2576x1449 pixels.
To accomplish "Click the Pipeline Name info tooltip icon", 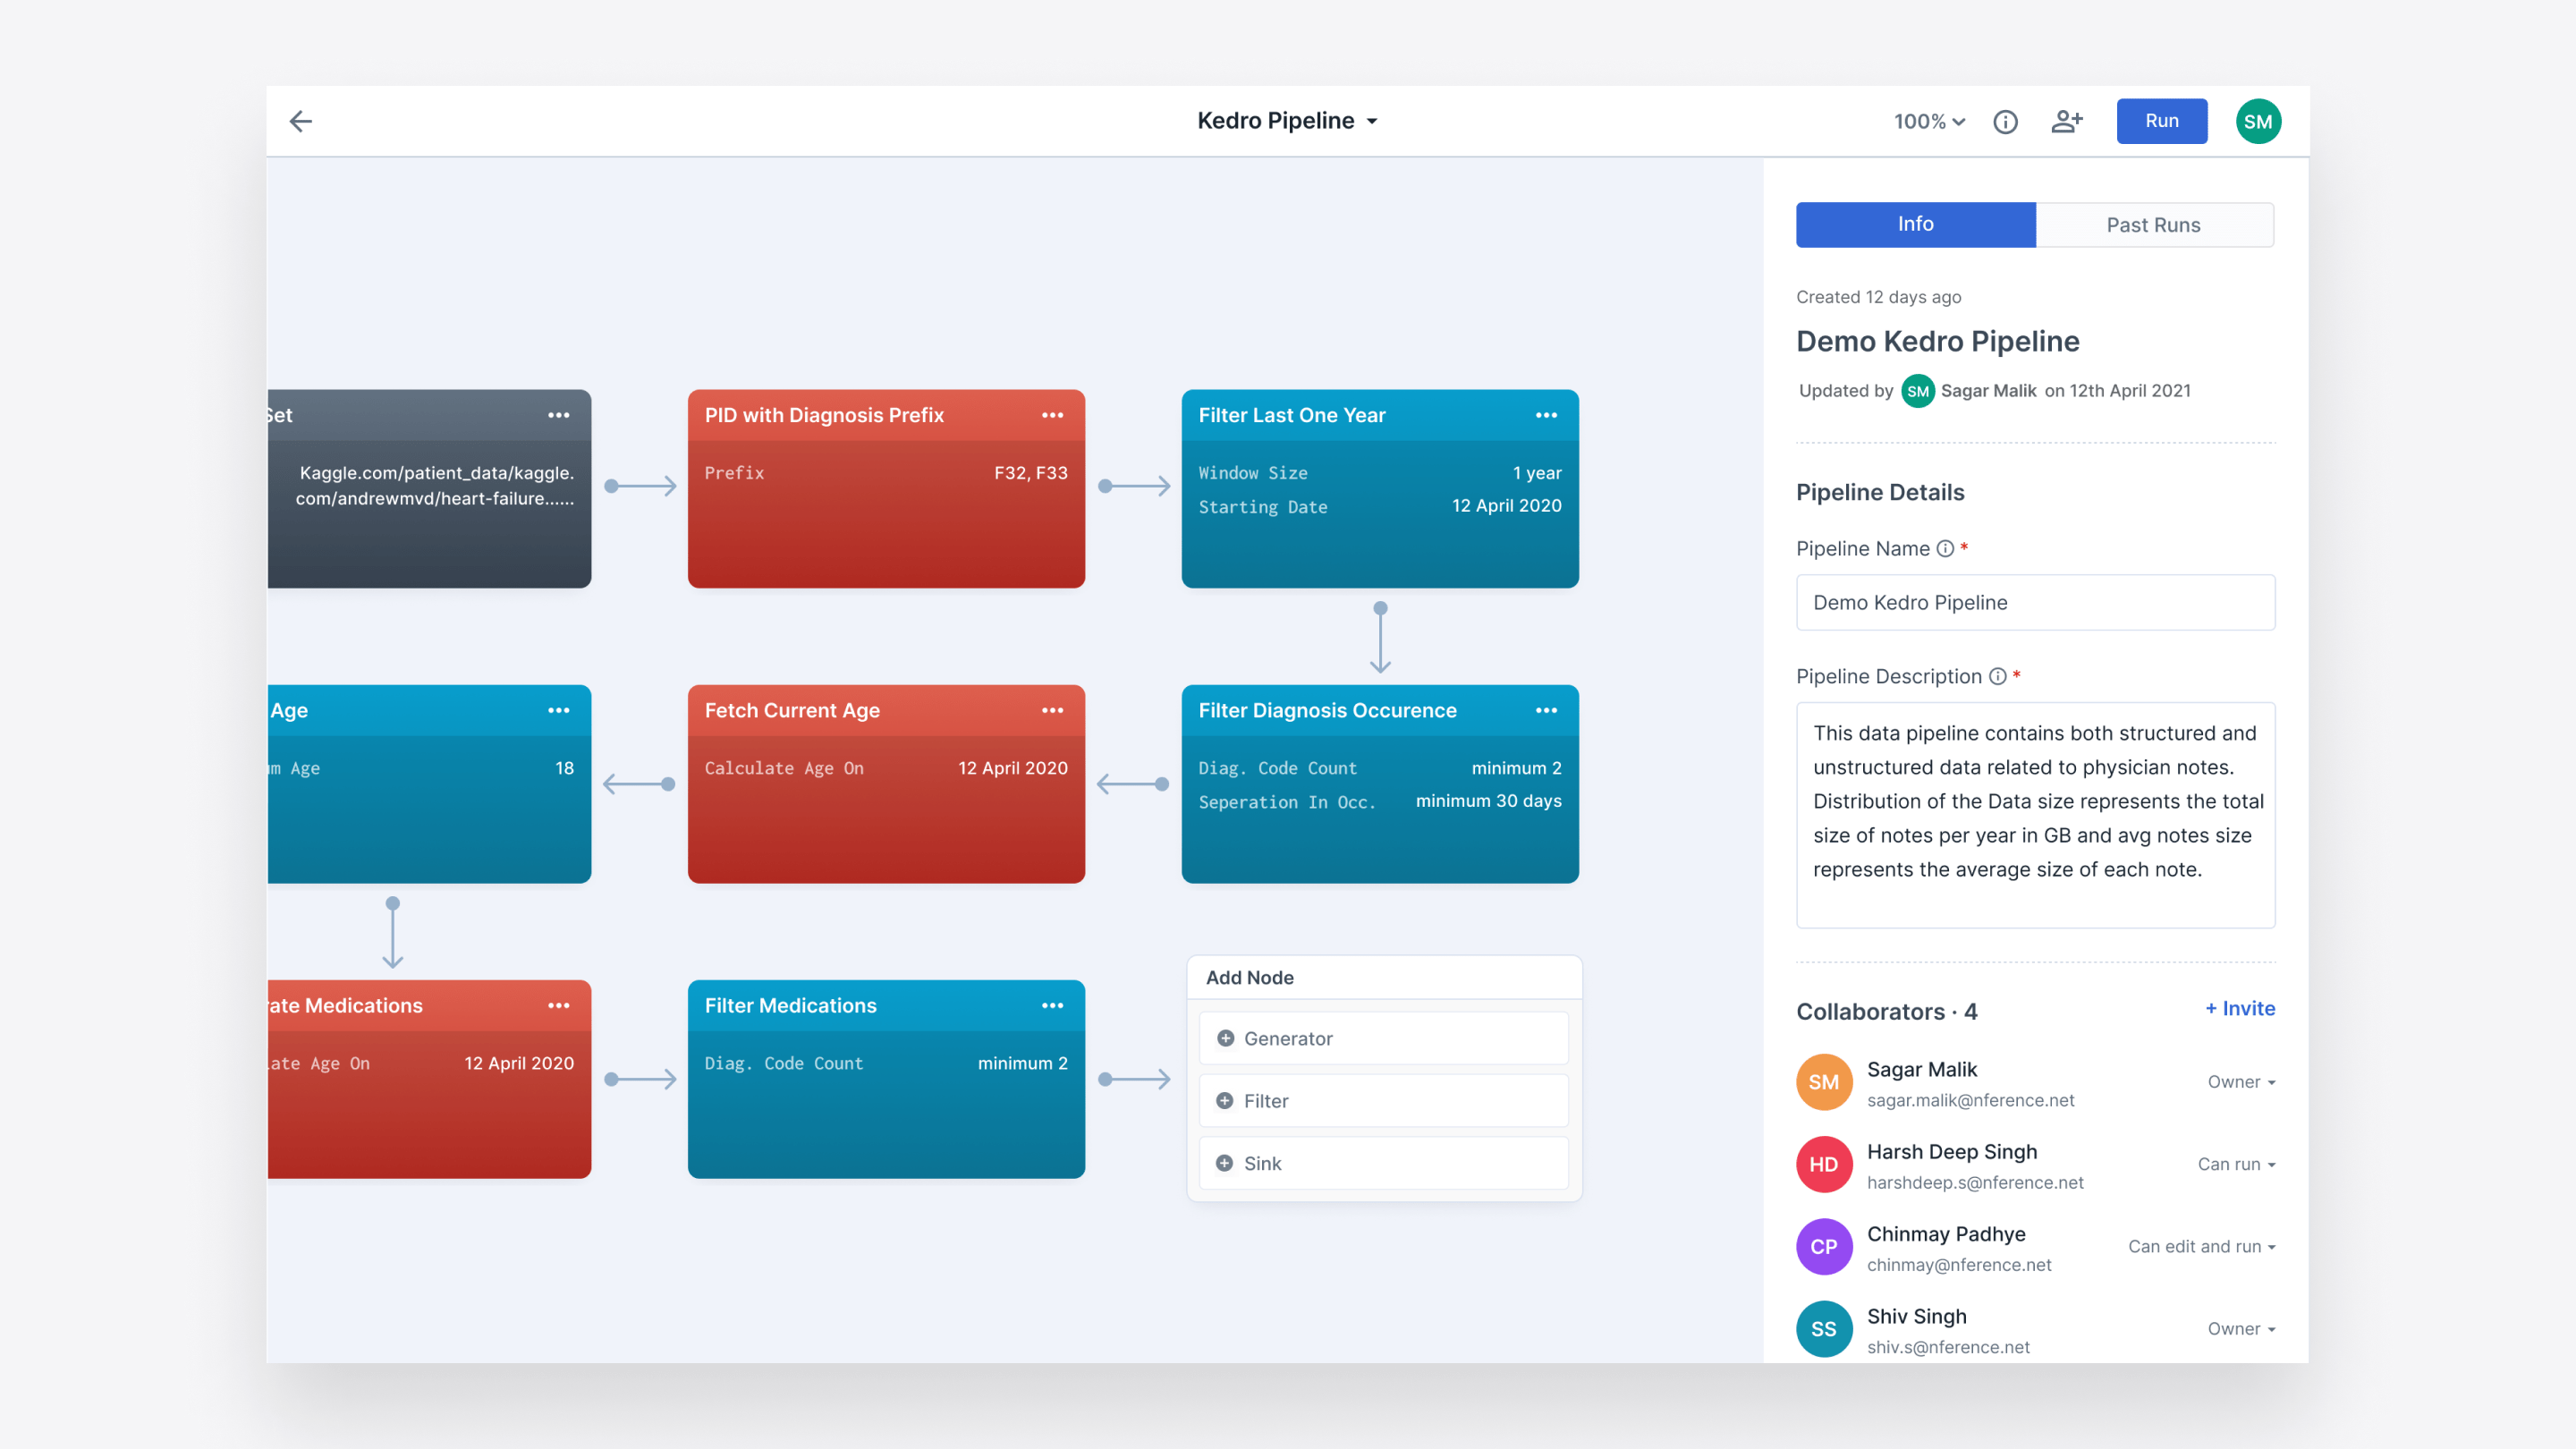I will pos(1945,548).
